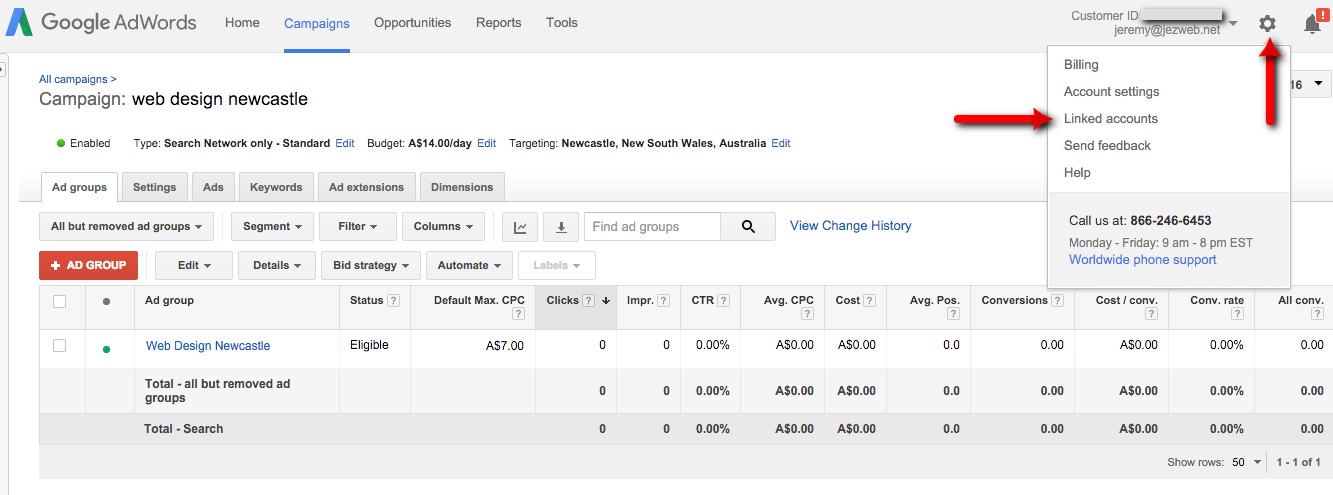
Task: Click the Google AdWords logo
Action: coord(101,22)
